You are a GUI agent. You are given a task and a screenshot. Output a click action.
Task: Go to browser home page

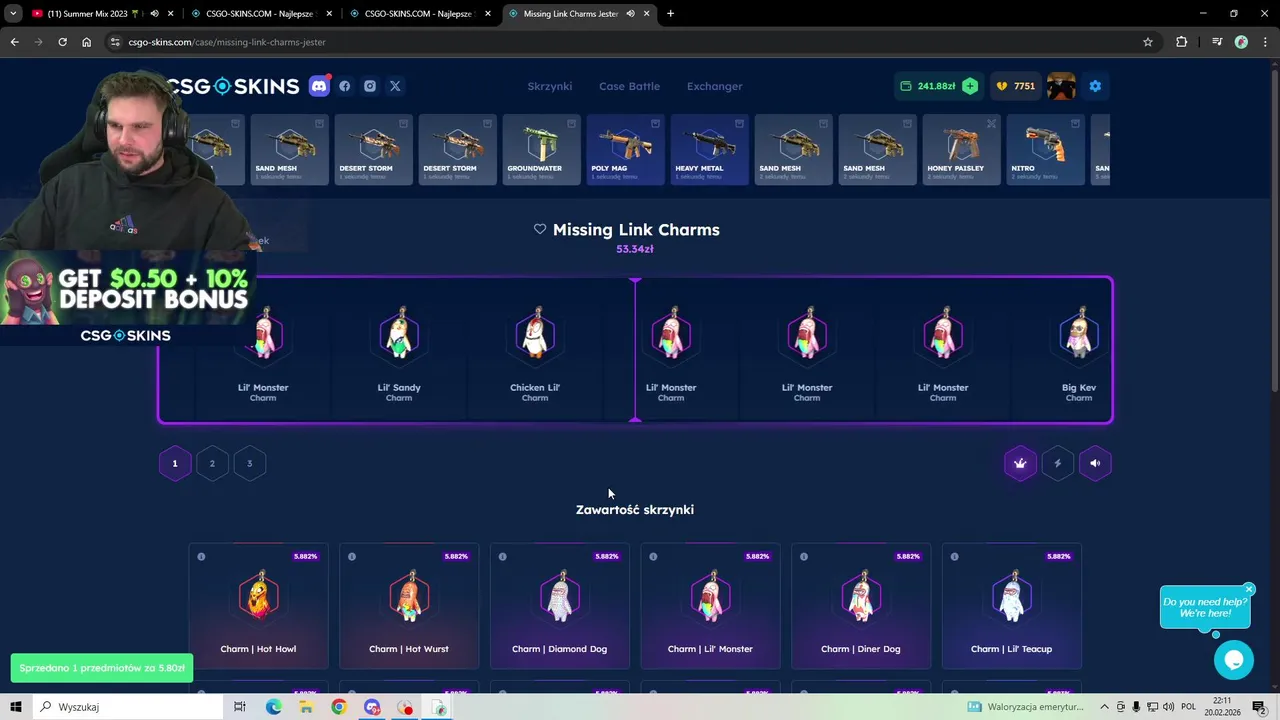pos(86,42)
